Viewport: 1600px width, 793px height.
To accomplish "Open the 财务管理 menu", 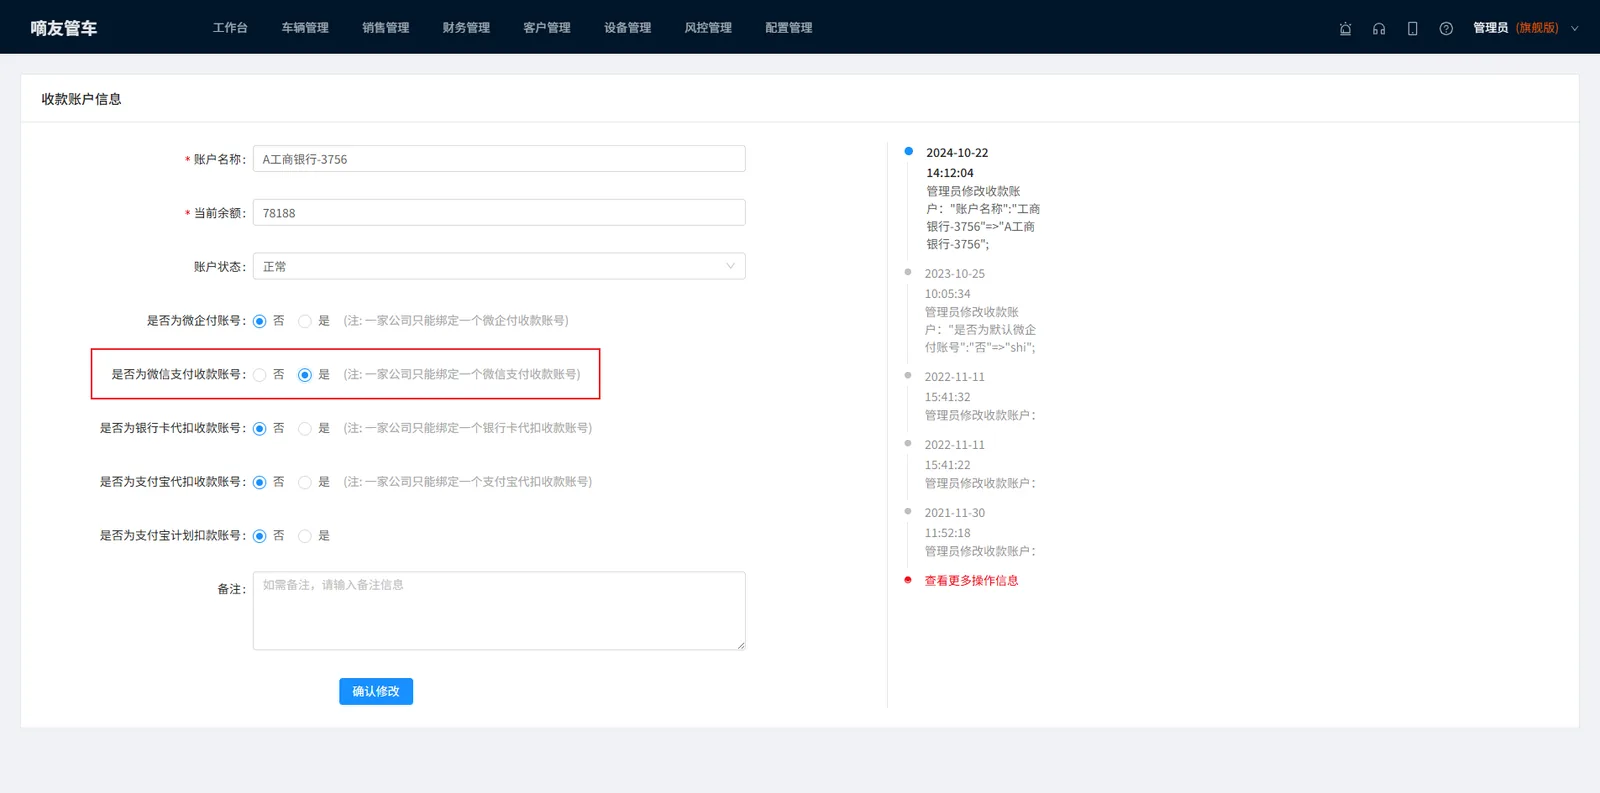I will point(466,28).
